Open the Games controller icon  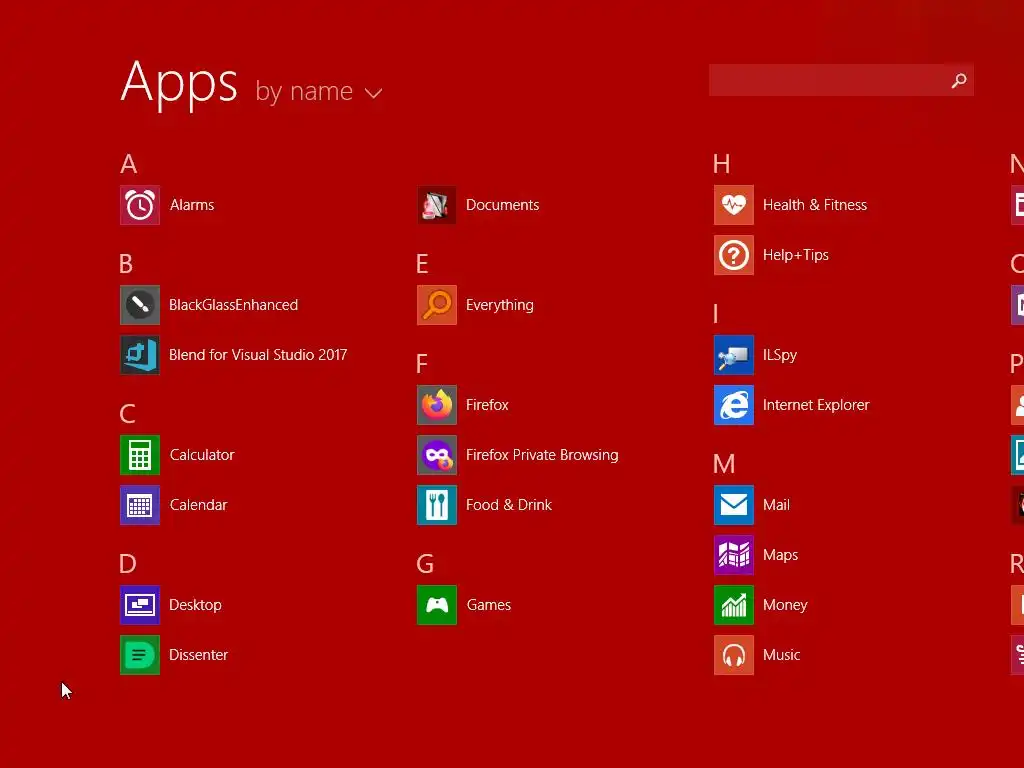click(x=437, y=605)
